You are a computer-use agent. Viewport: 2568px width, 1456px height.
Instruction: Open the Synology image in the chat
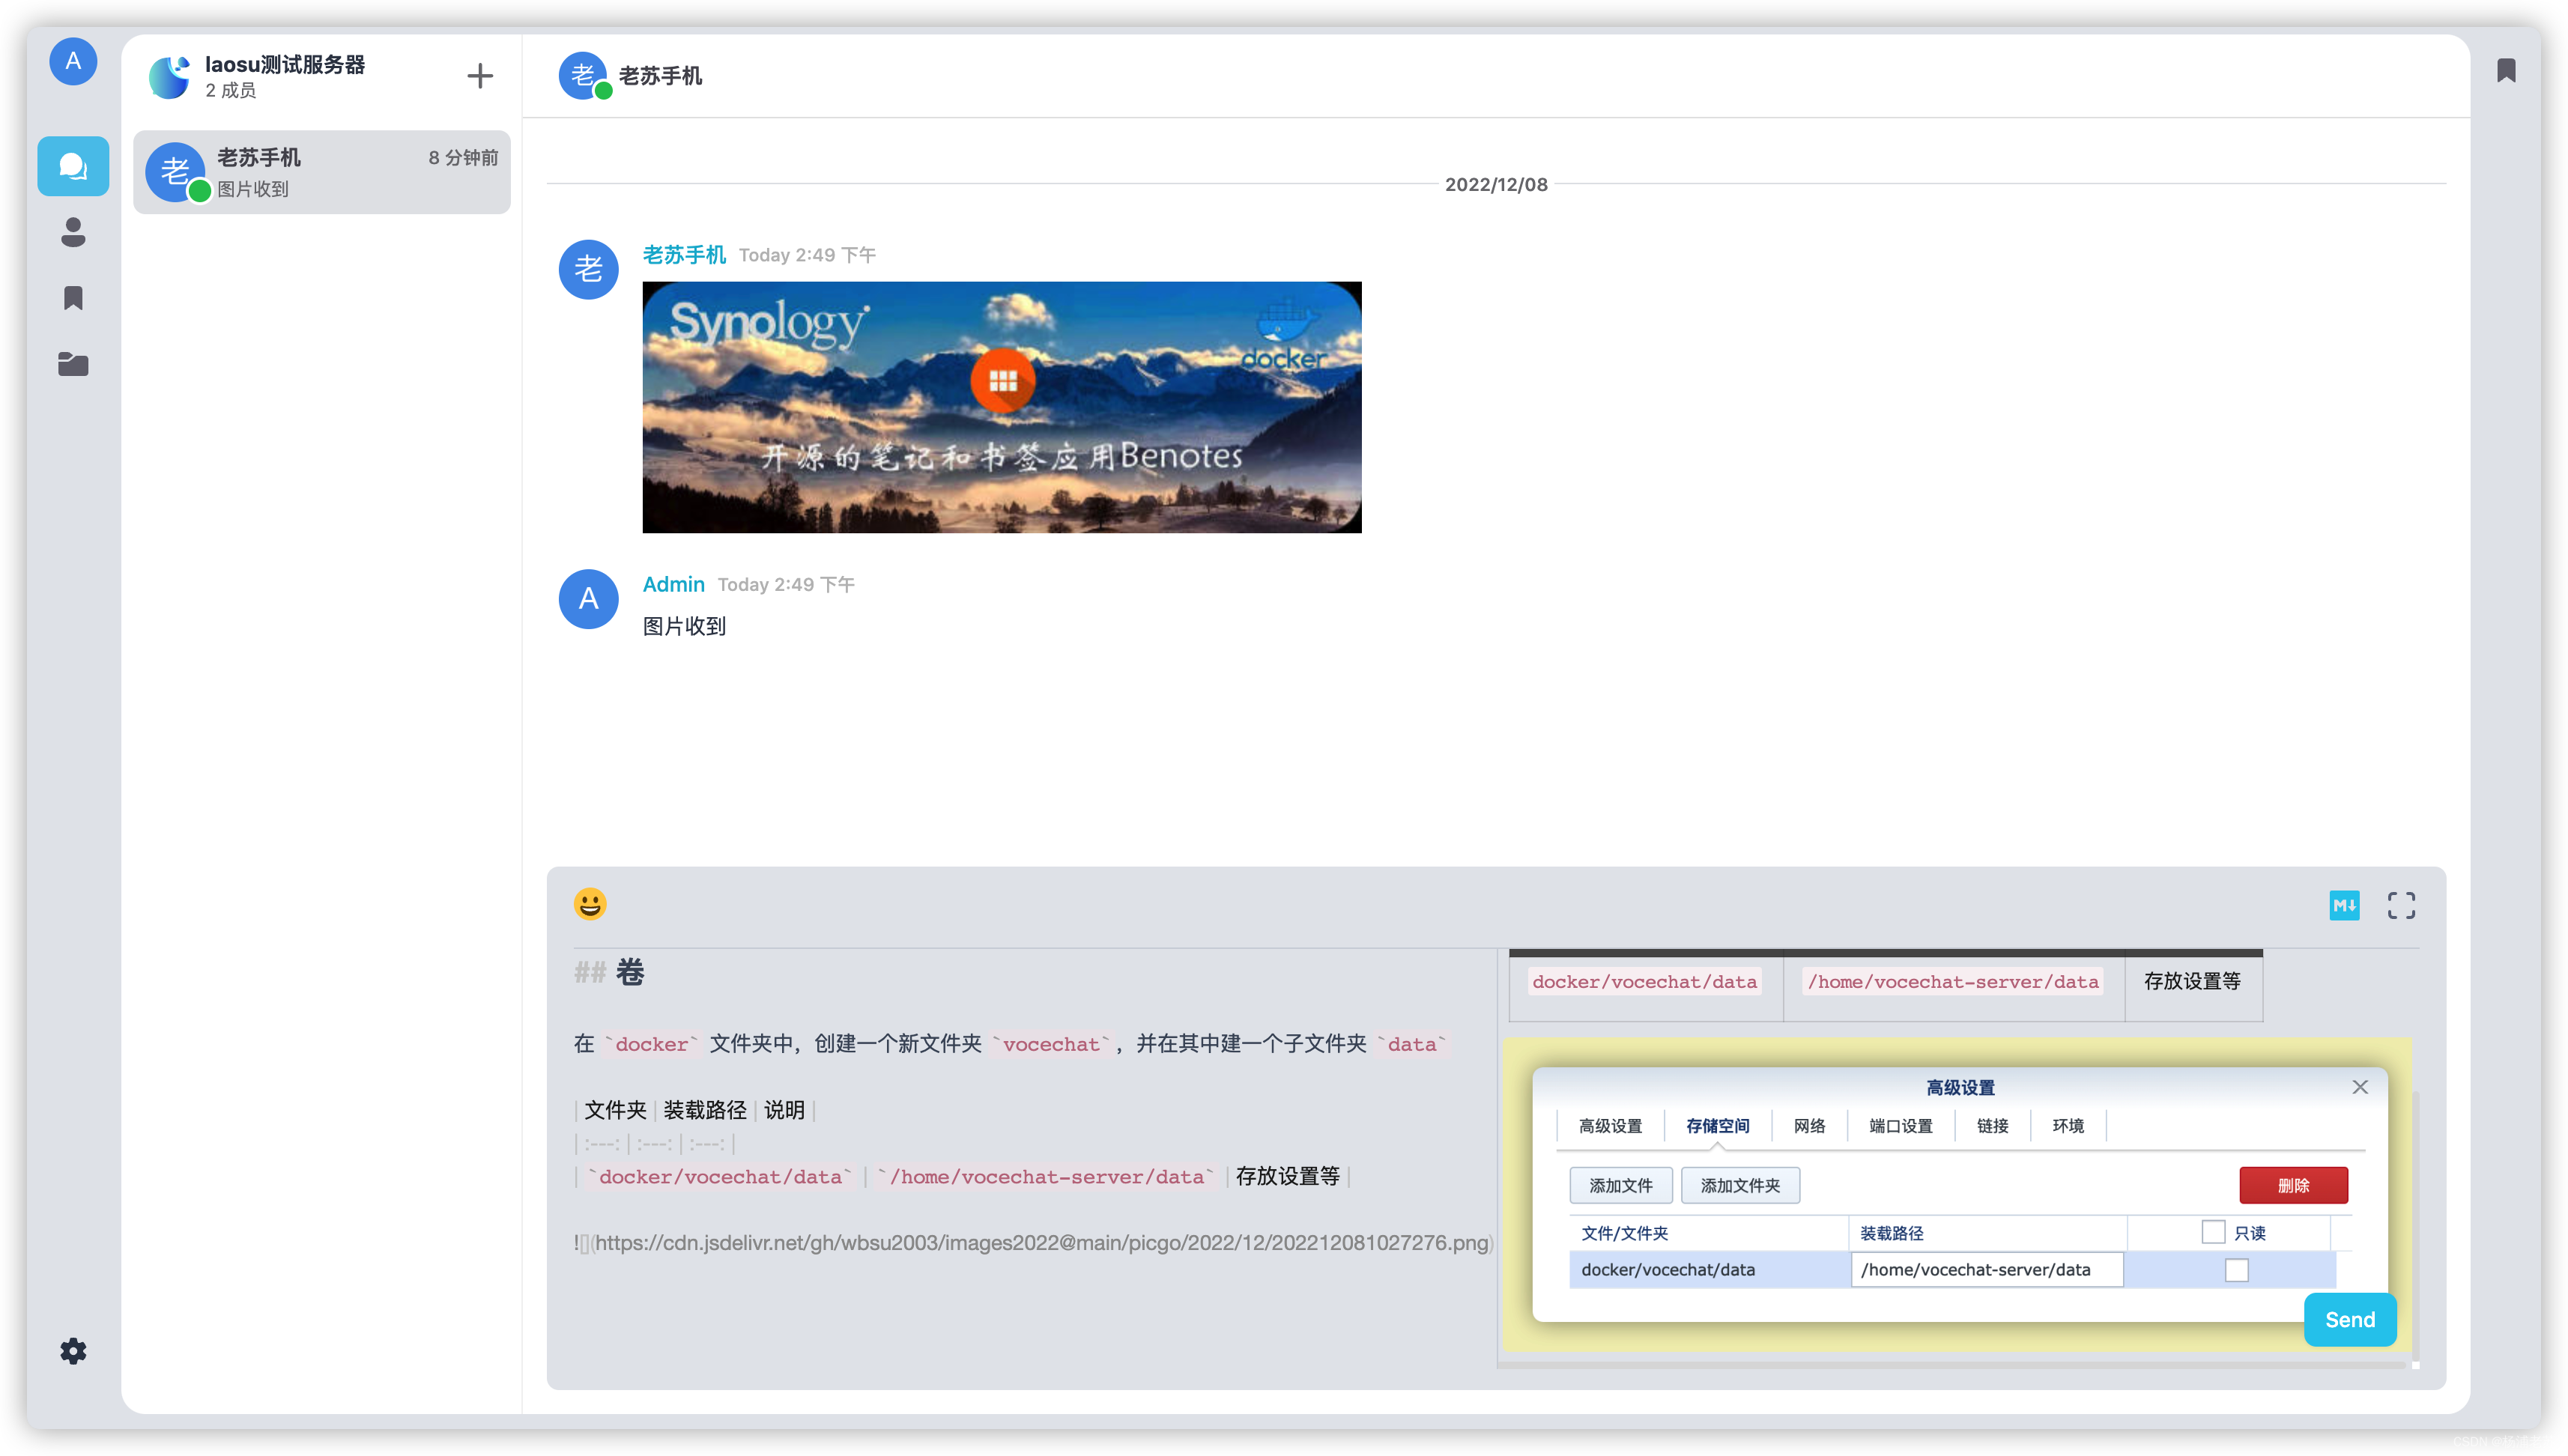pyautogui.click(x=1001, y=406)
